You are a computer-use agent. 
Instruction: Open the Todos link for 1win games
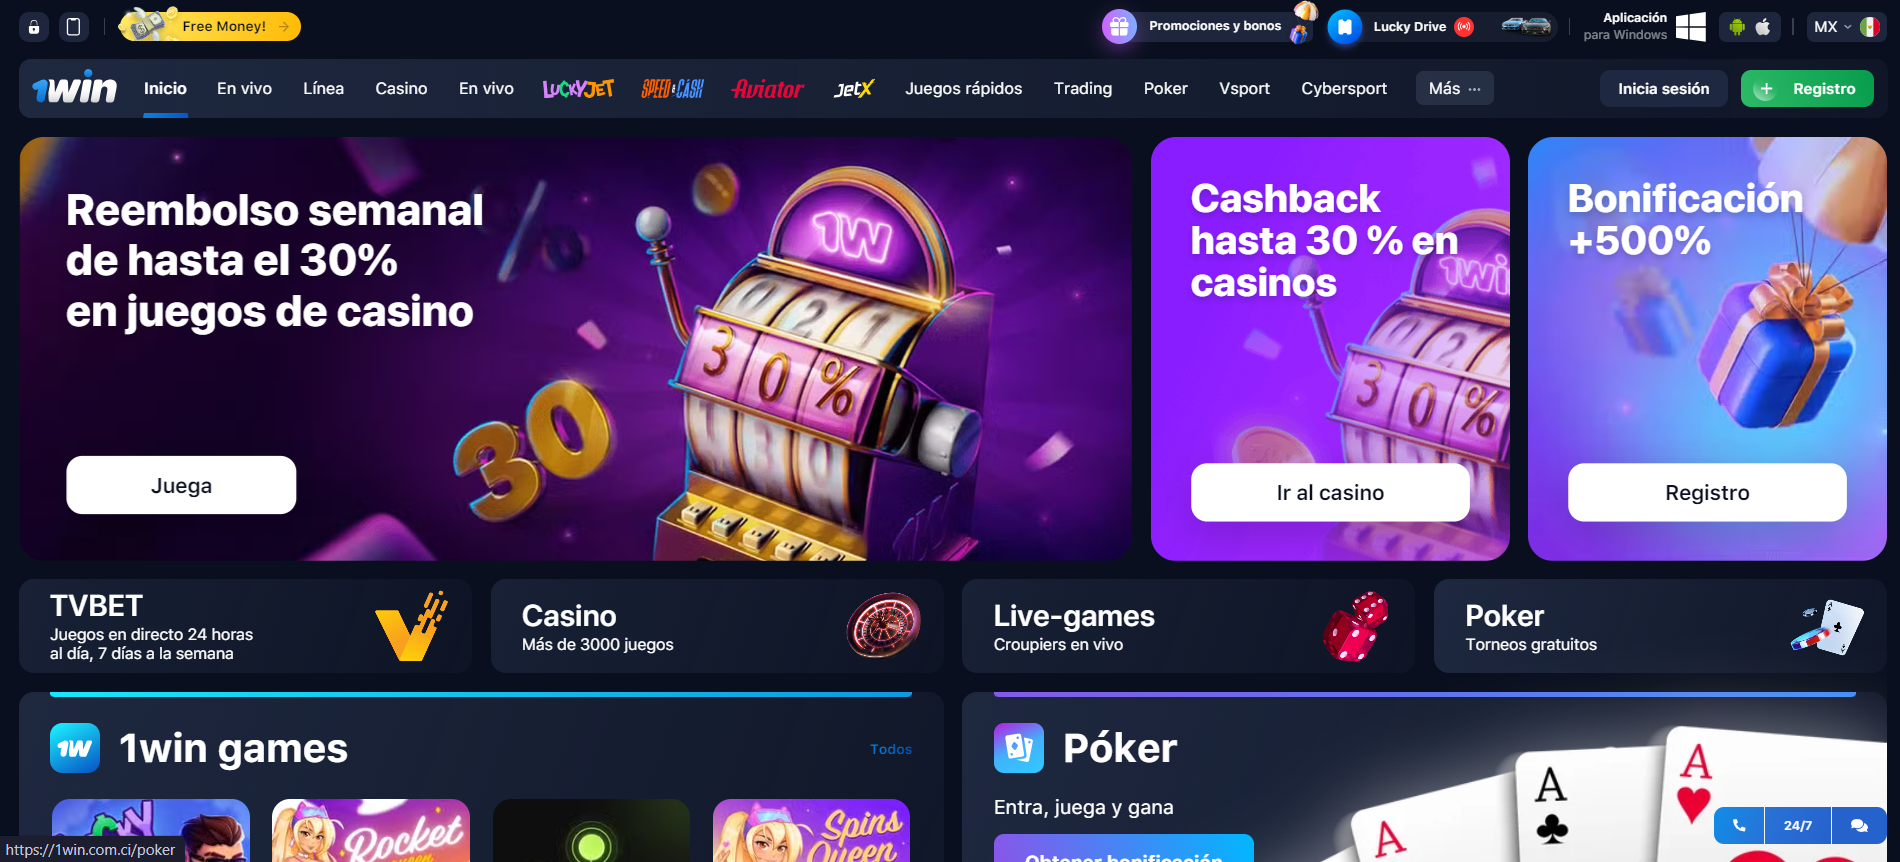[x=890, y=749]
